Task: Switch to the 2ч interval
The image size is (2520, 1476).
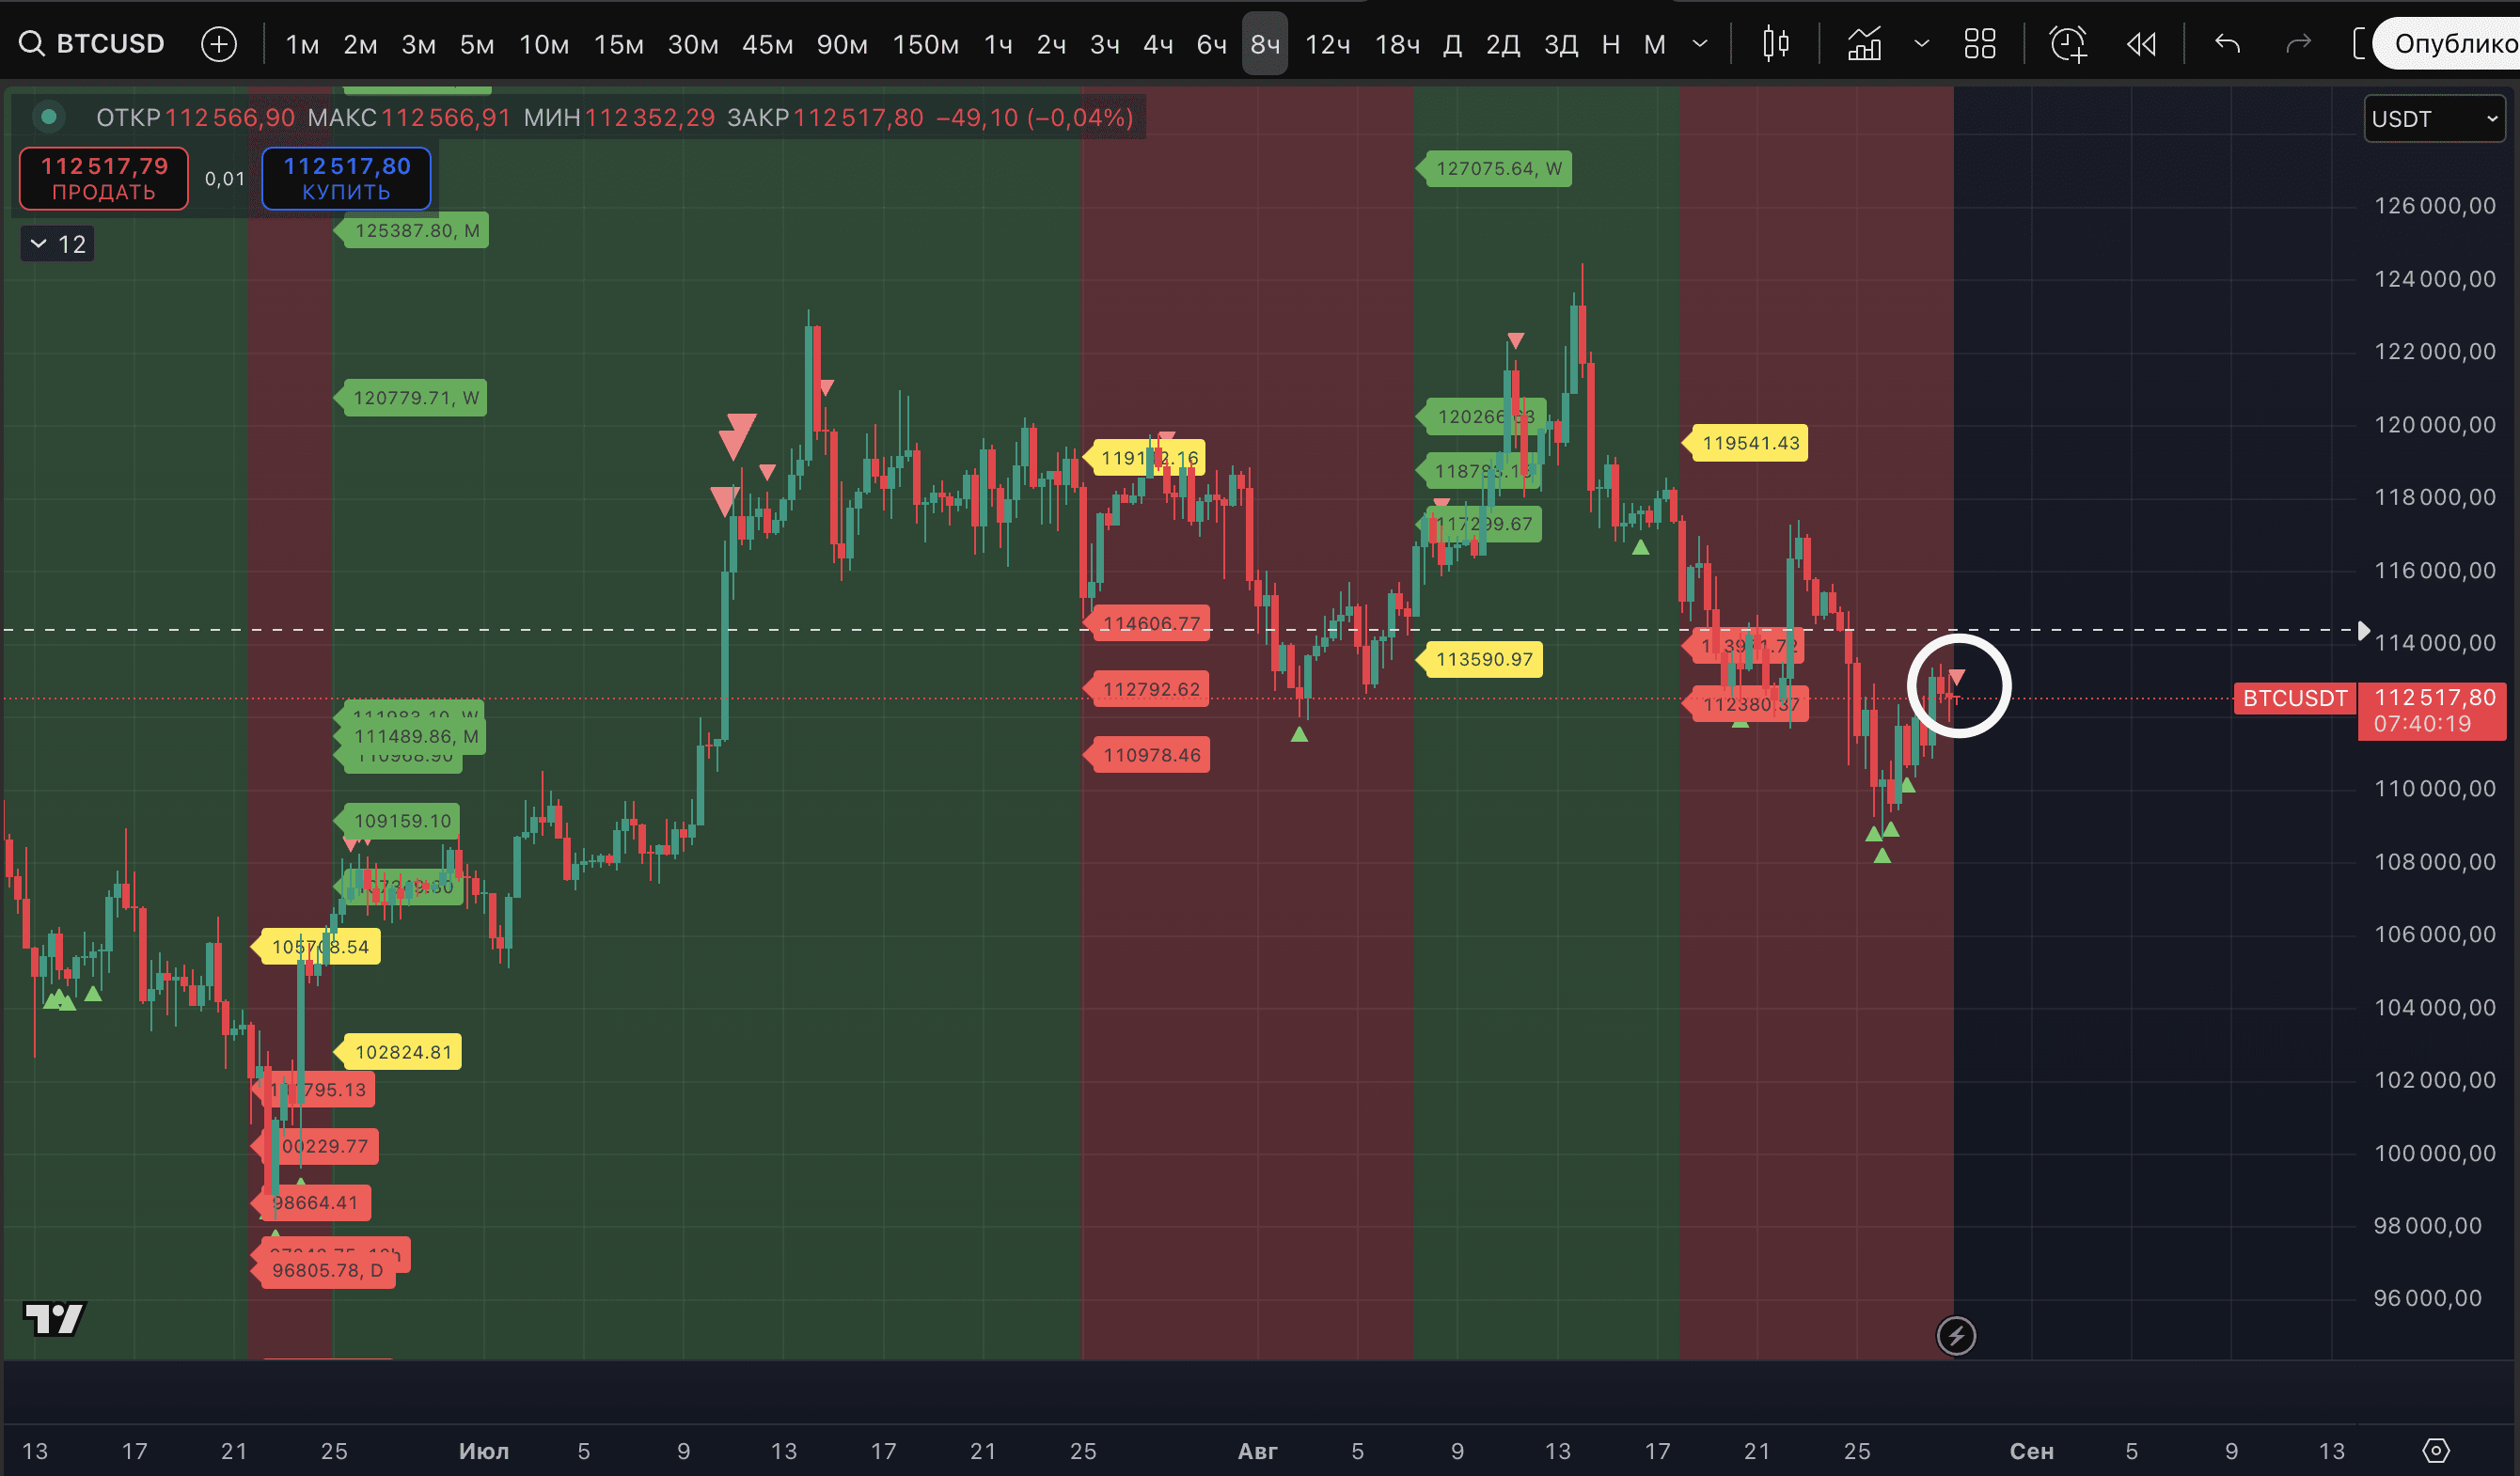Action: pos(1051,44)
